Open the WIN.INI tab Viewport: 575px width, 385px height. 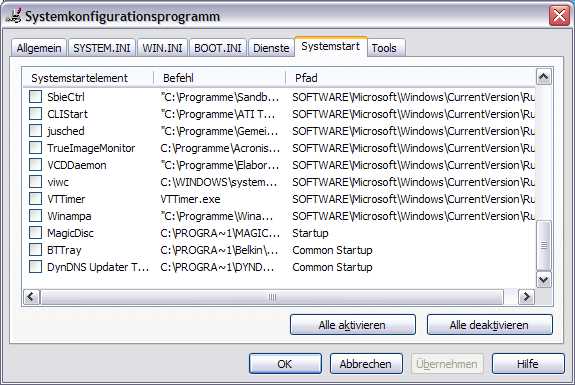pos(162,48)
